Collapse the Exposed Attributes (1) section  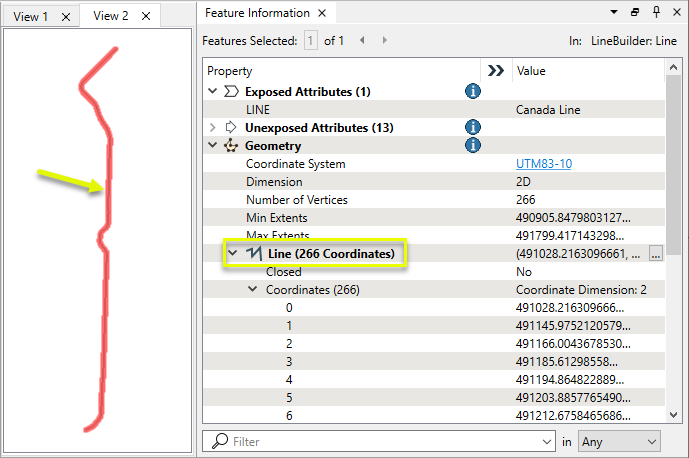(x=212, y=91)
